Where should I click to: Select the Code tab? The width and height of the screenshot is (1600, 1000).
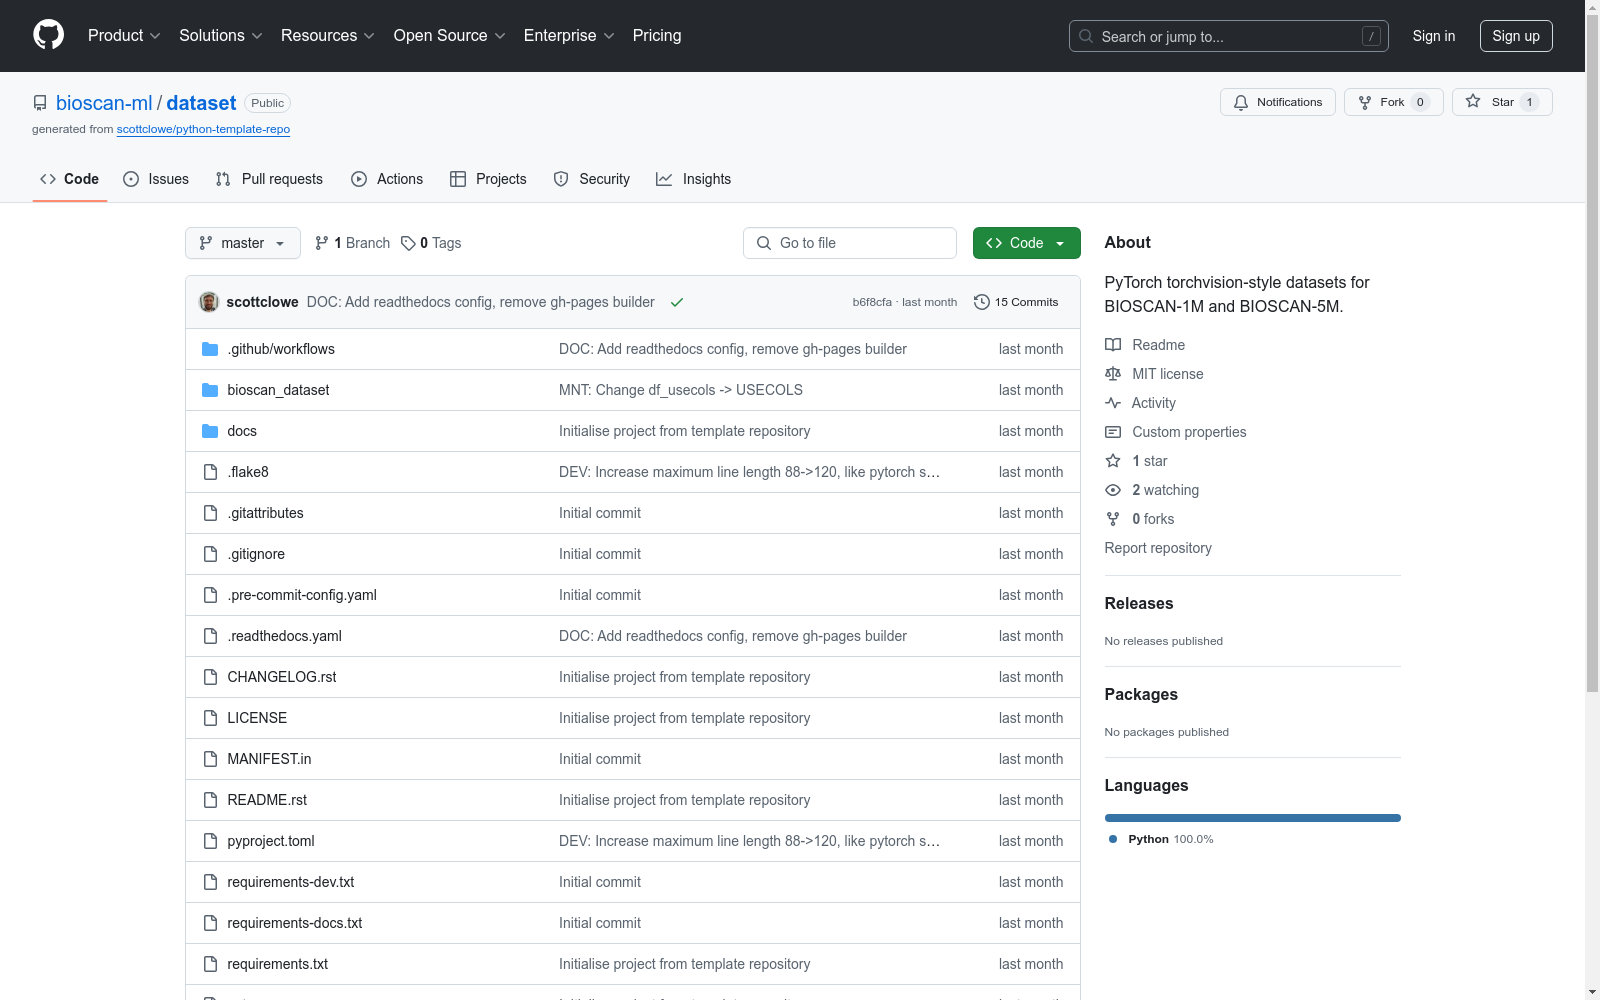click(70, 179)
